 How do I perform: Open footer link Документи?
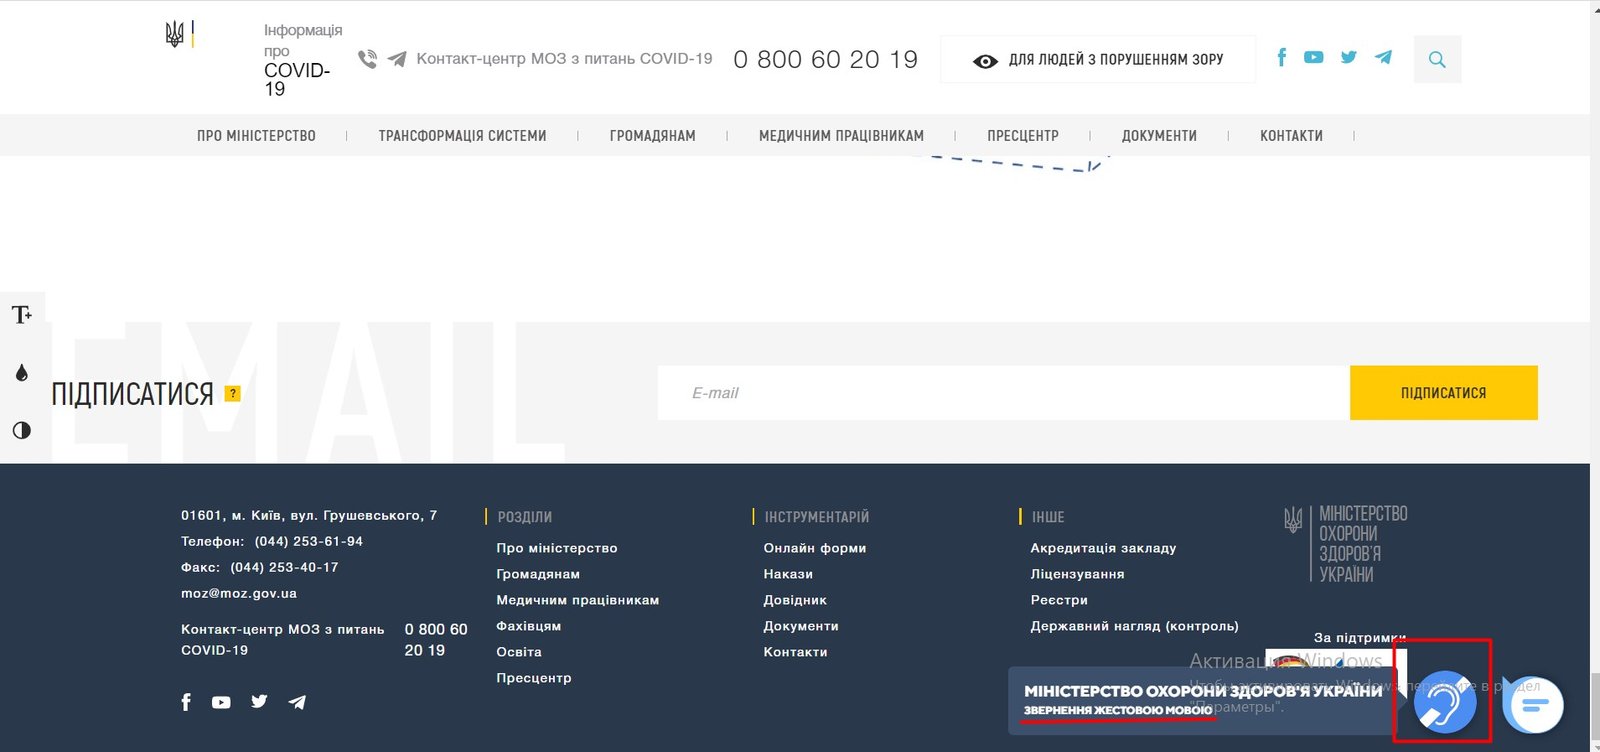point(801,626)
